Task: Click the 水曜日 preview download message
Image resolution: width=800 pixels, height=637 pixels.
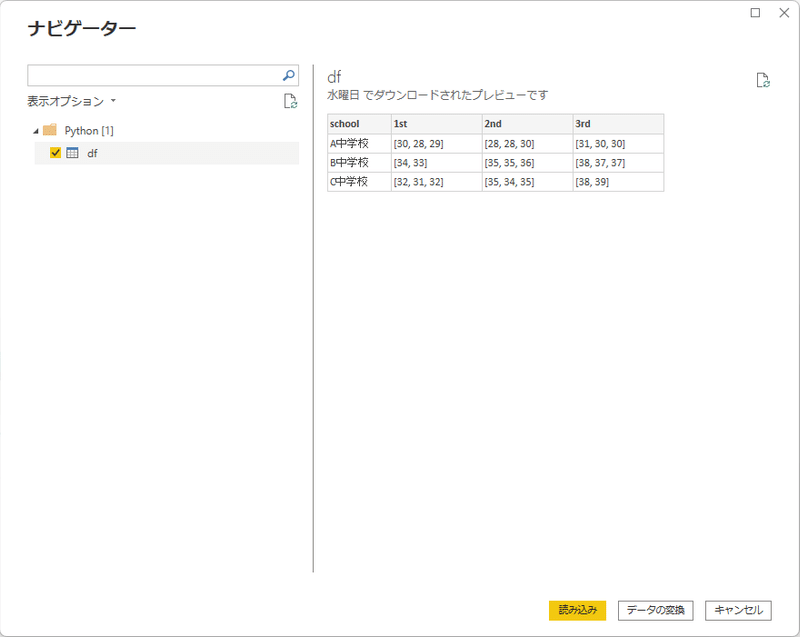Action: [x=437, y=95]
